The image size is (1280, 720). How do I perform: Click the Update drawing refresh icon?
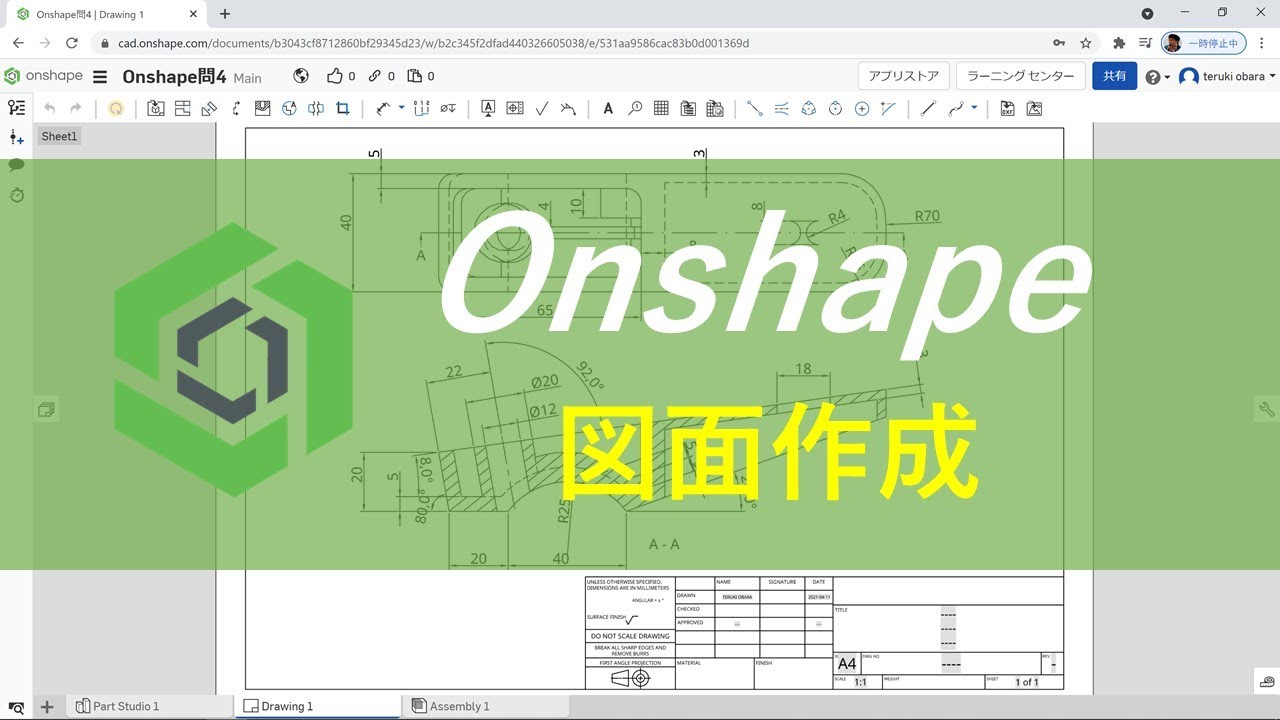pos(116,108)
